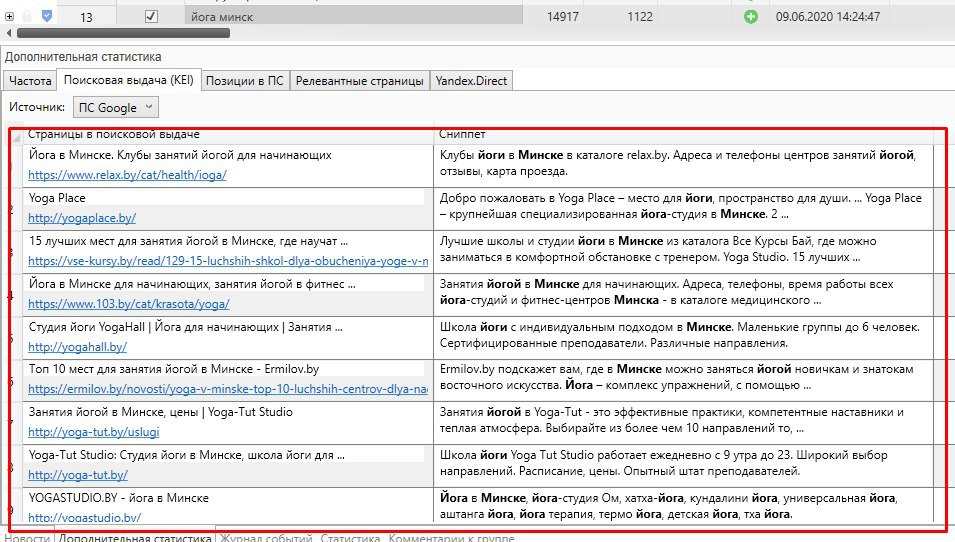Click date cell 09.06.2020 14:24:47
This screenshot has height=542, width=955.
(828, 16)
